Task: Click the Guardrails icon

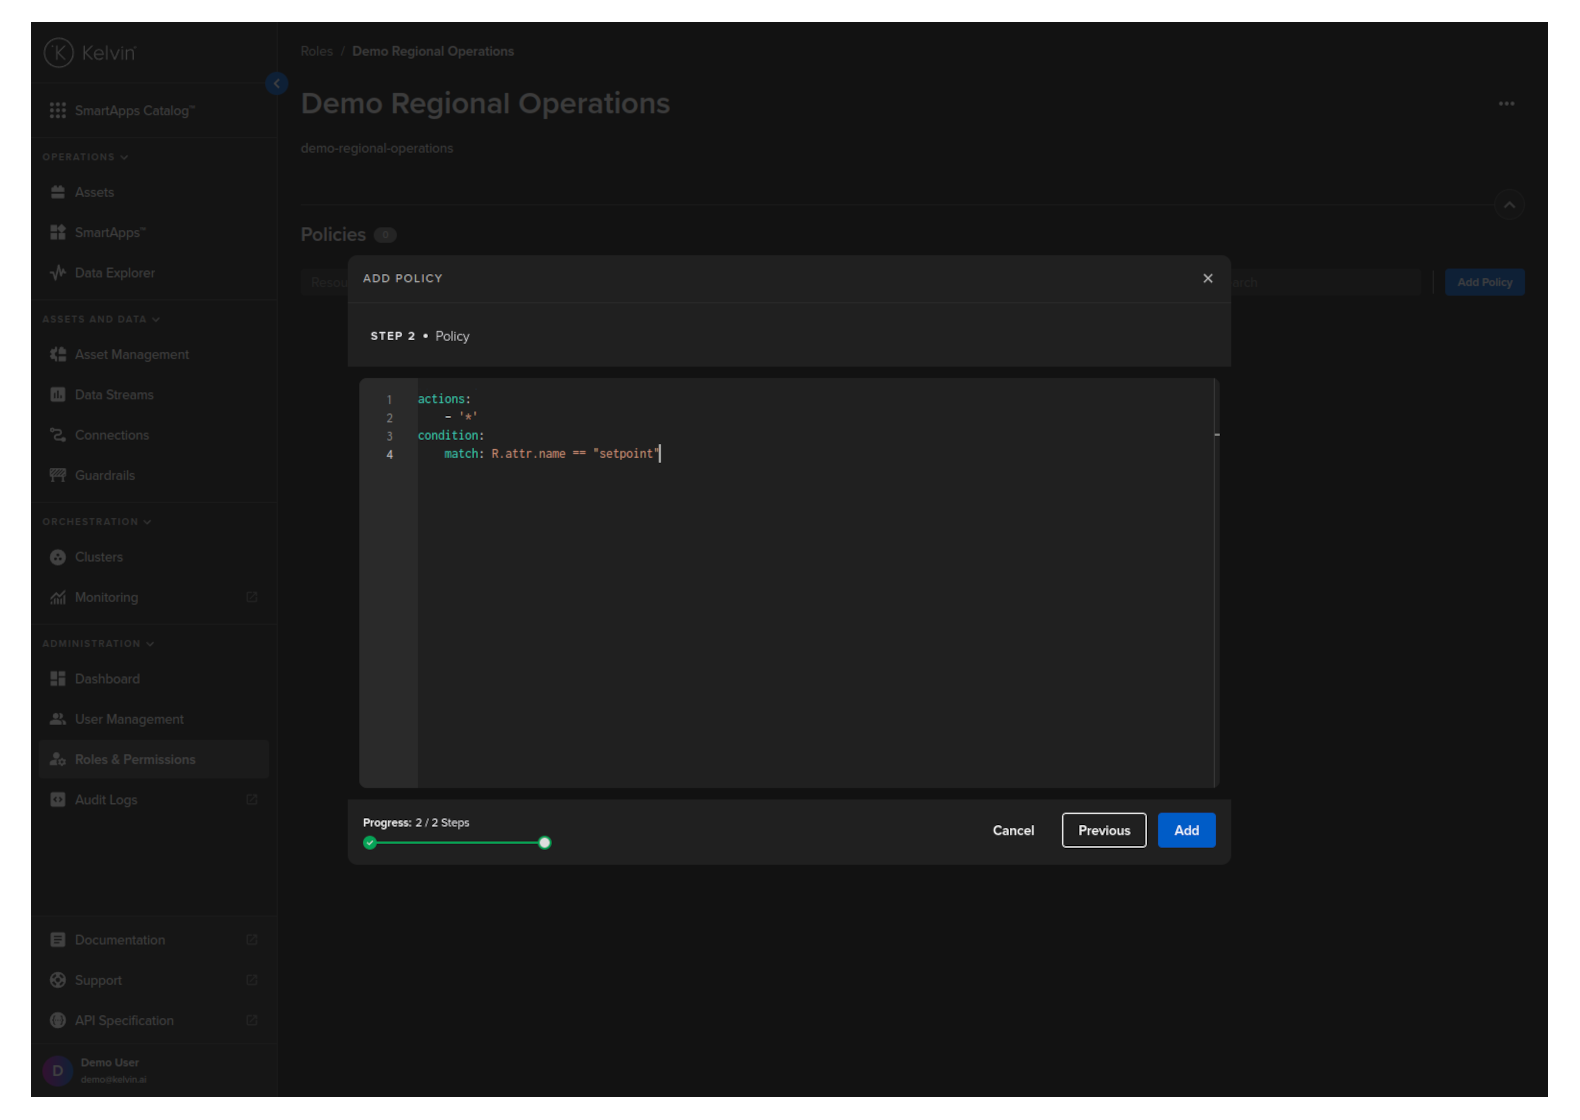Action: [x=58, y=475]
